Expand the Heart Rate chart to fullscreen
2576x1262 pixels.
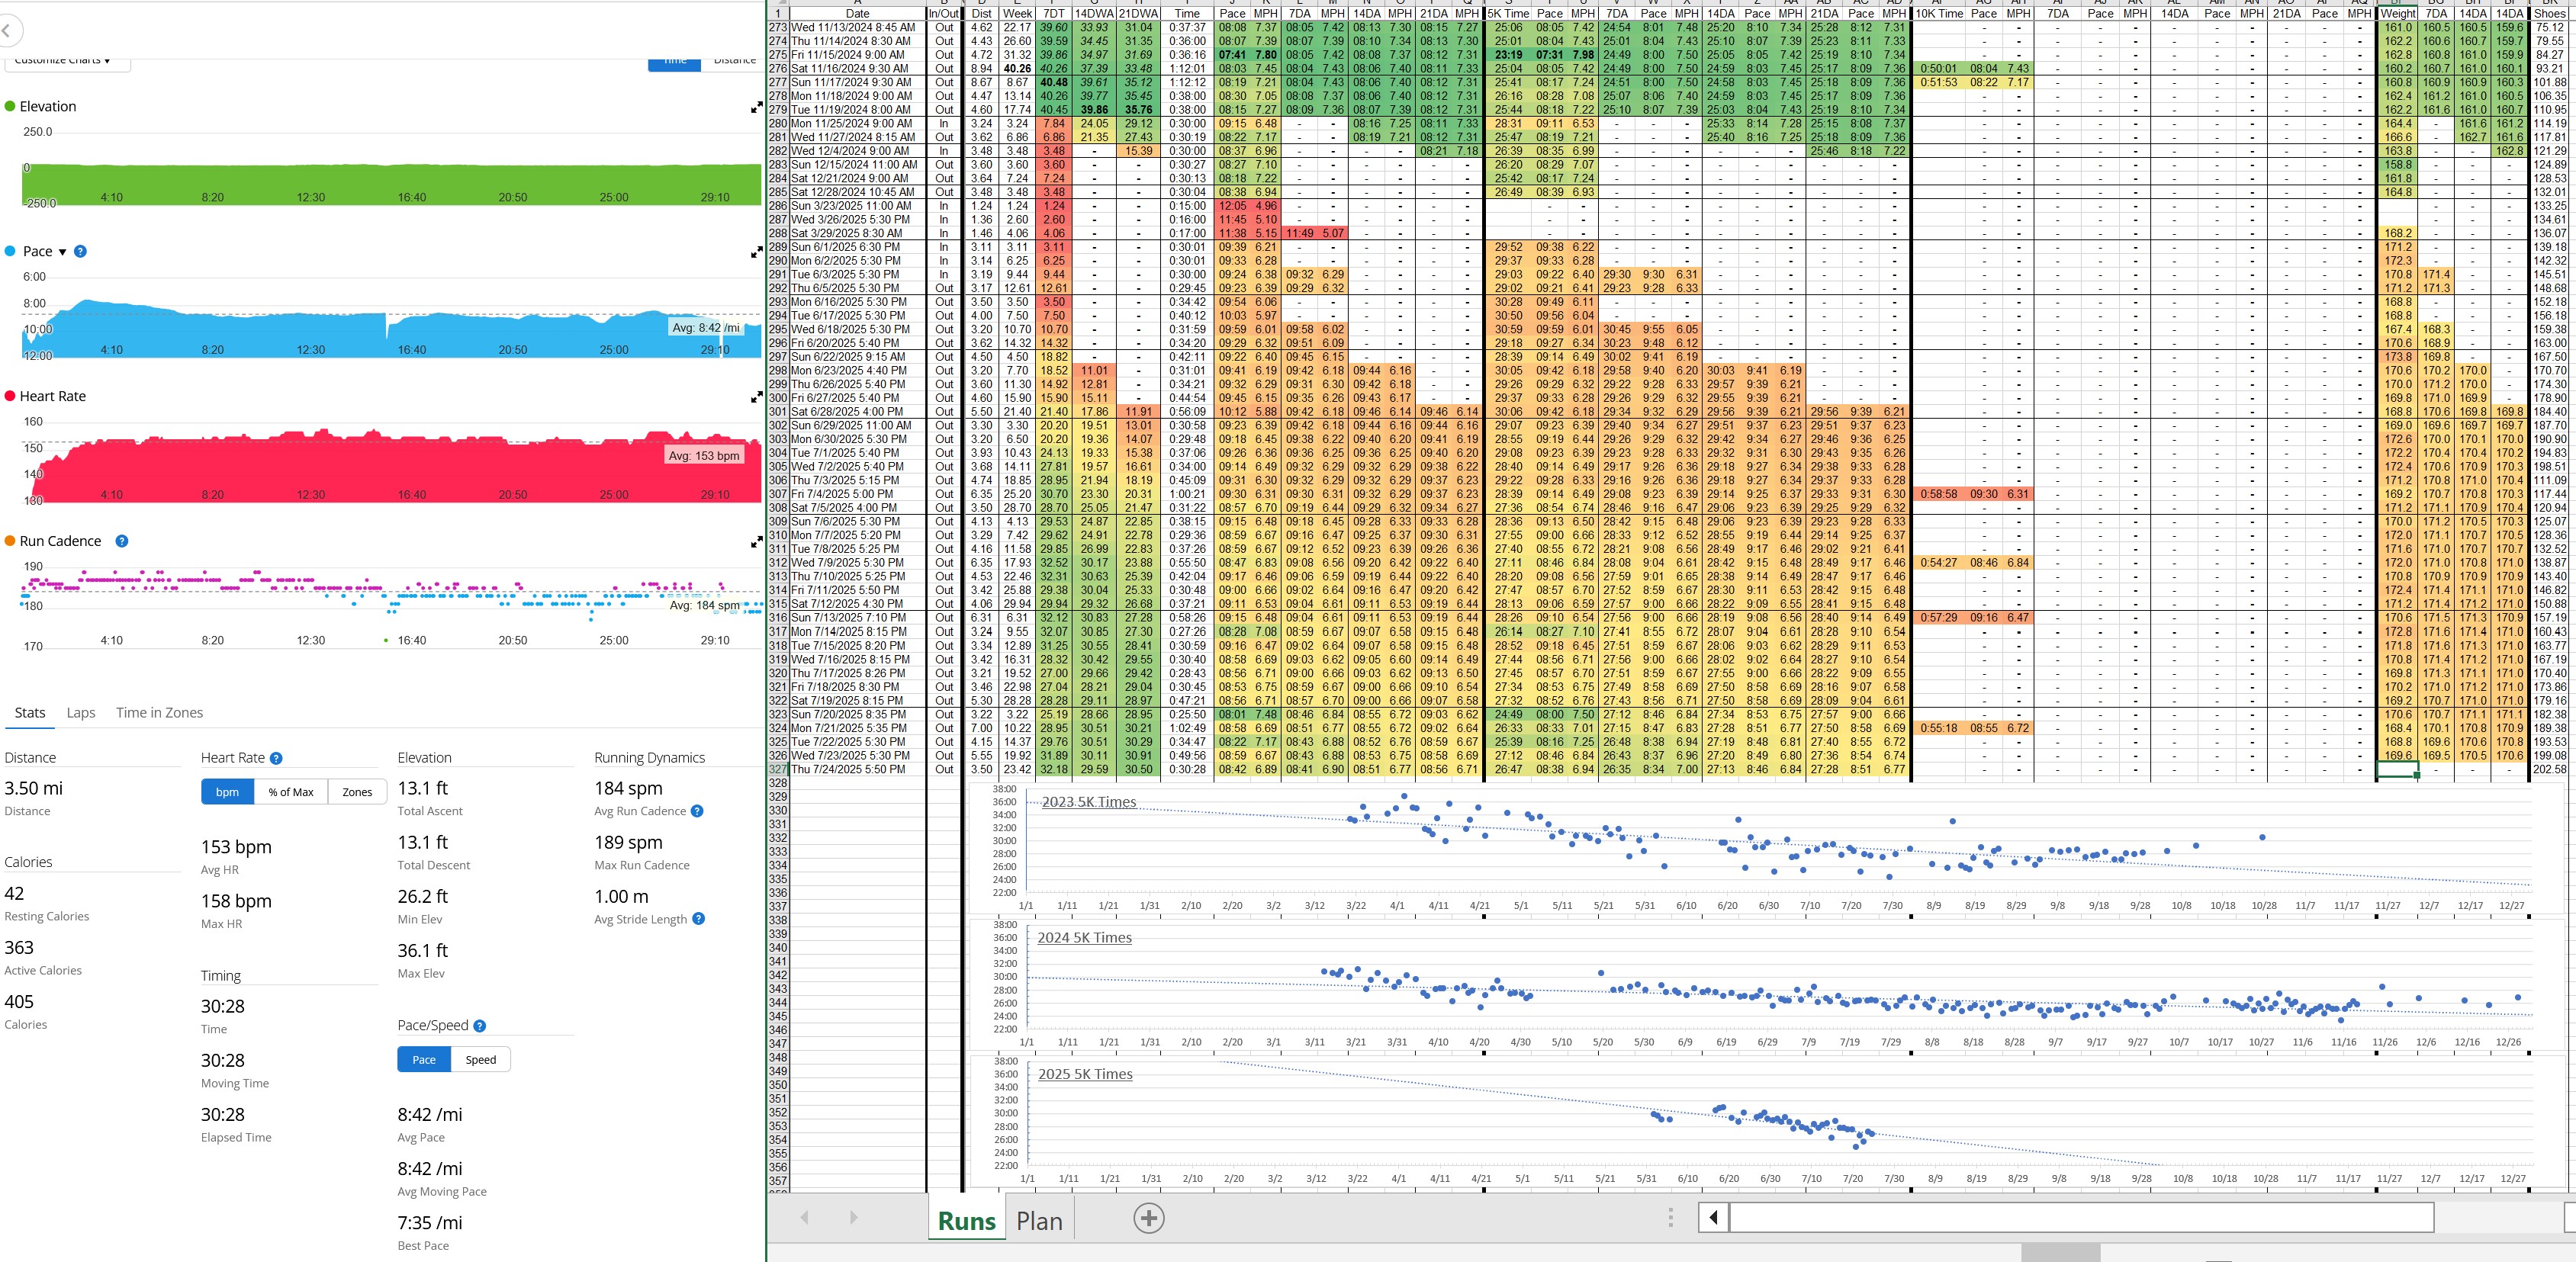coord(756,397)
